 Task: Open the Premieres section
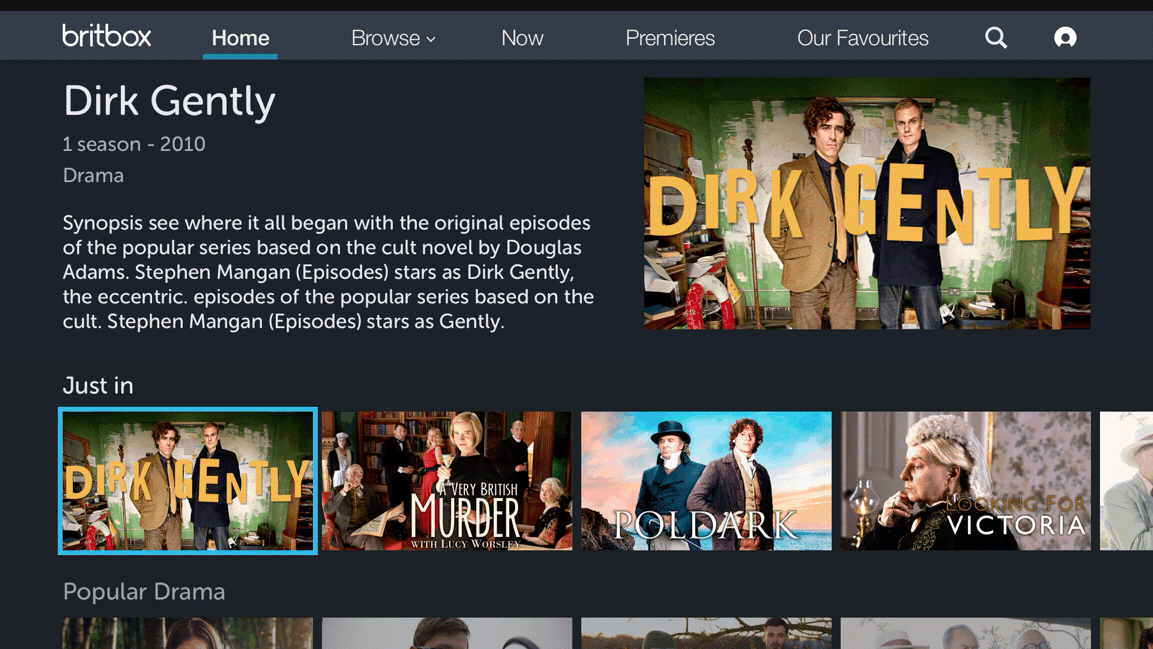coord(670,38)
